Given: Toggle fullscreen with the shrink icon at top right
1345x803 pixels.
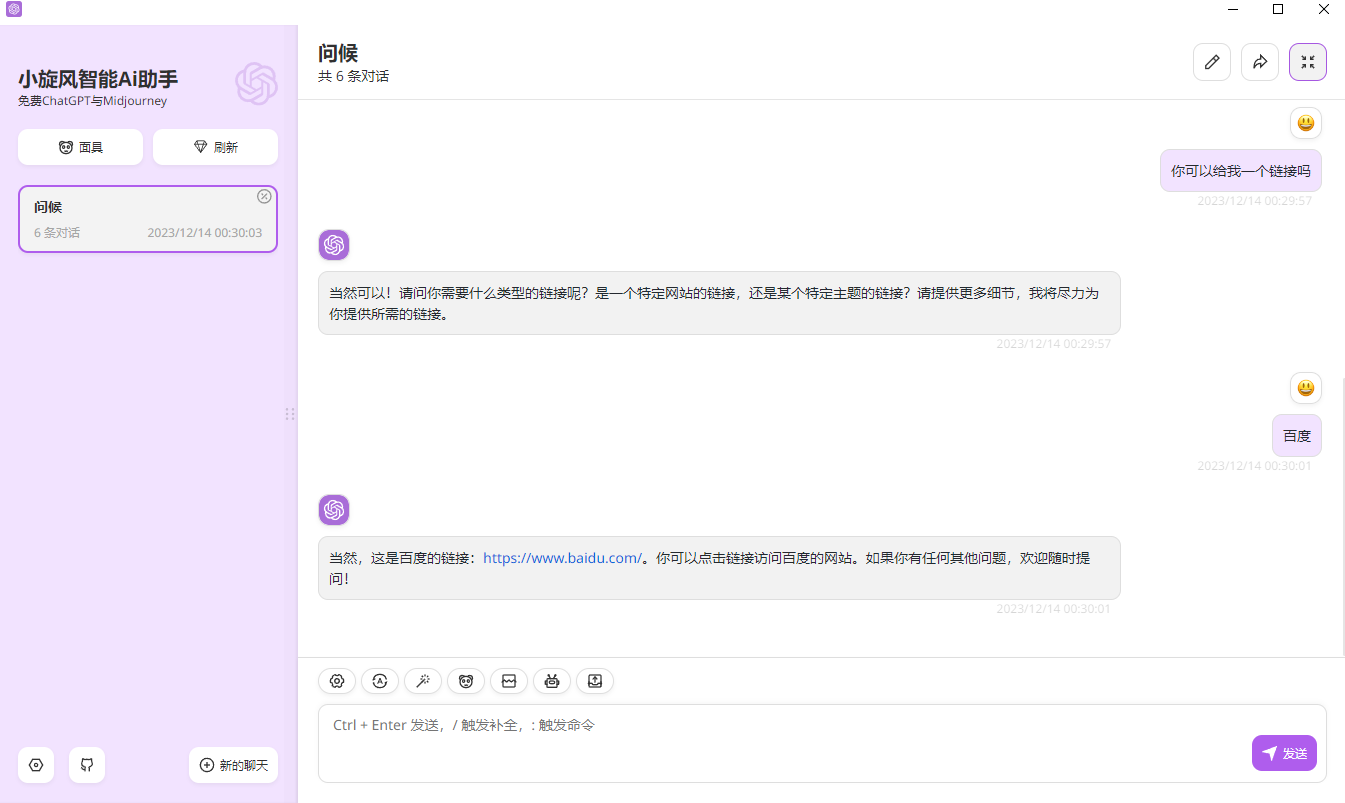Looking at the screenshot, I should tap(1307, 61).
